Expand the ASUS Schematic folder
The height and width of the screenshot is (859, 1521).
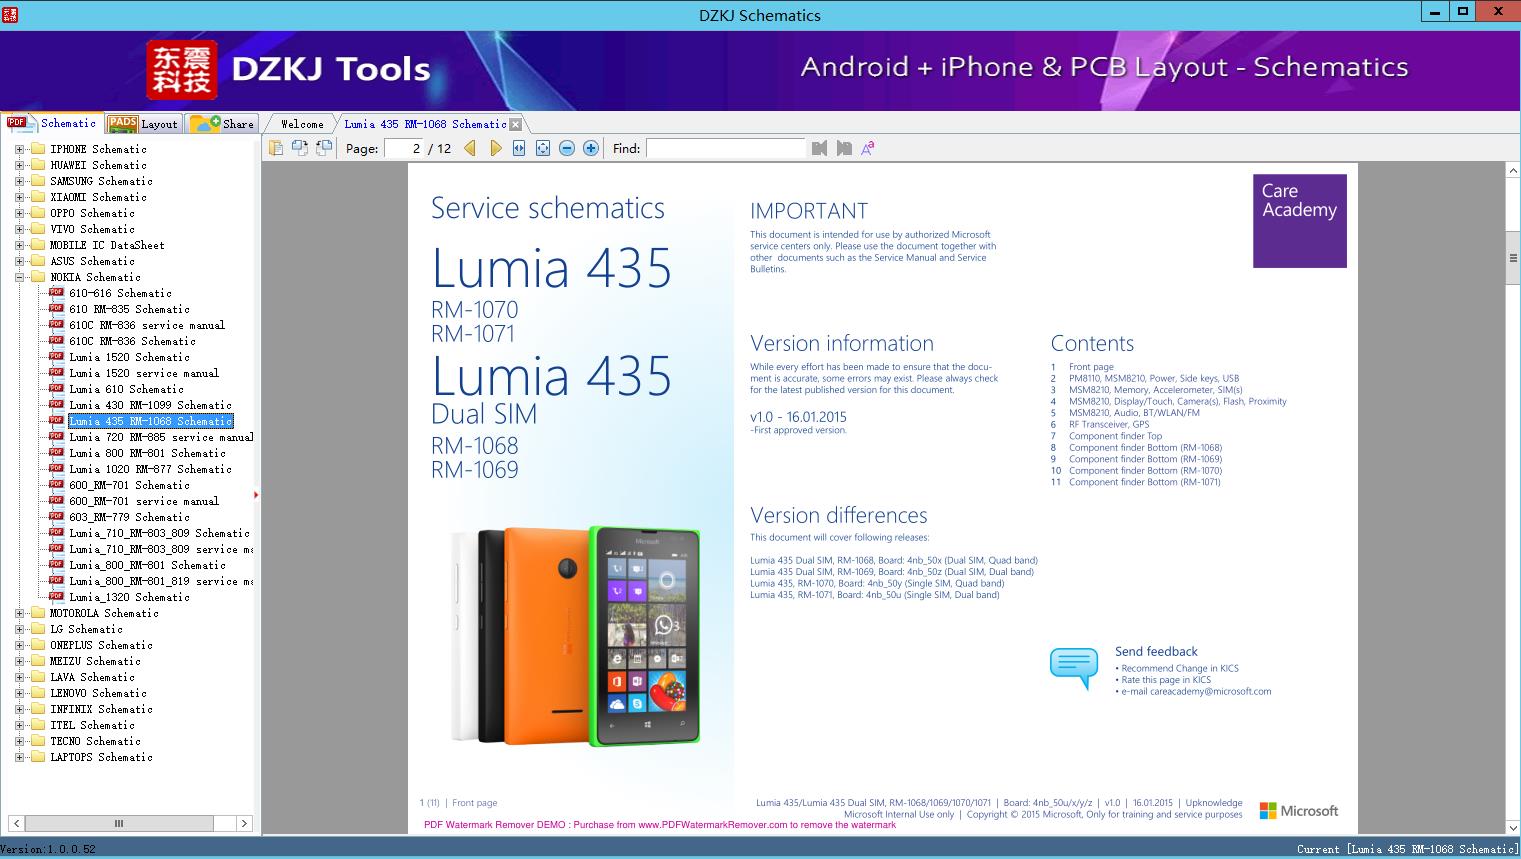click(x=19, y=261)
